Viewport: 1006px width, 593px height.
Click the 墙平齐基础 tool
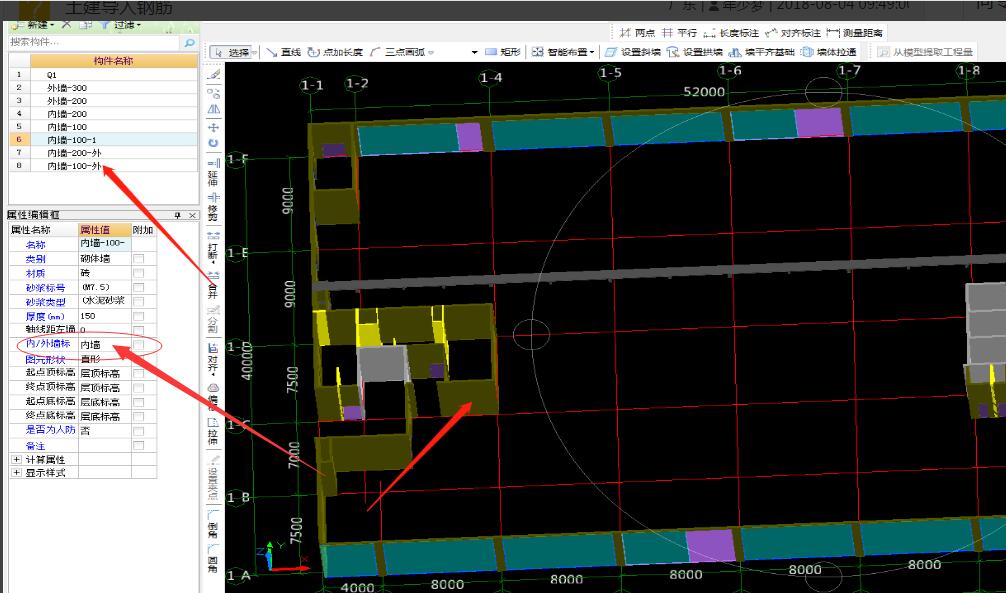762,52
